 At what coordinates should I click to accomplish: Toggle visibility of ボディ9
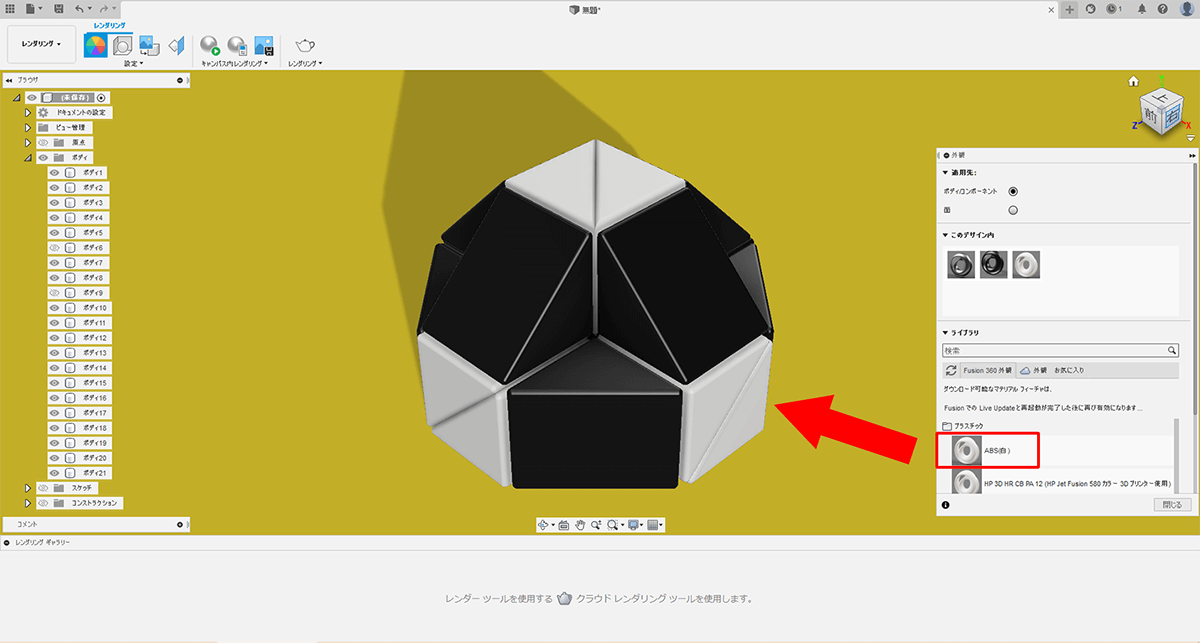55,293
